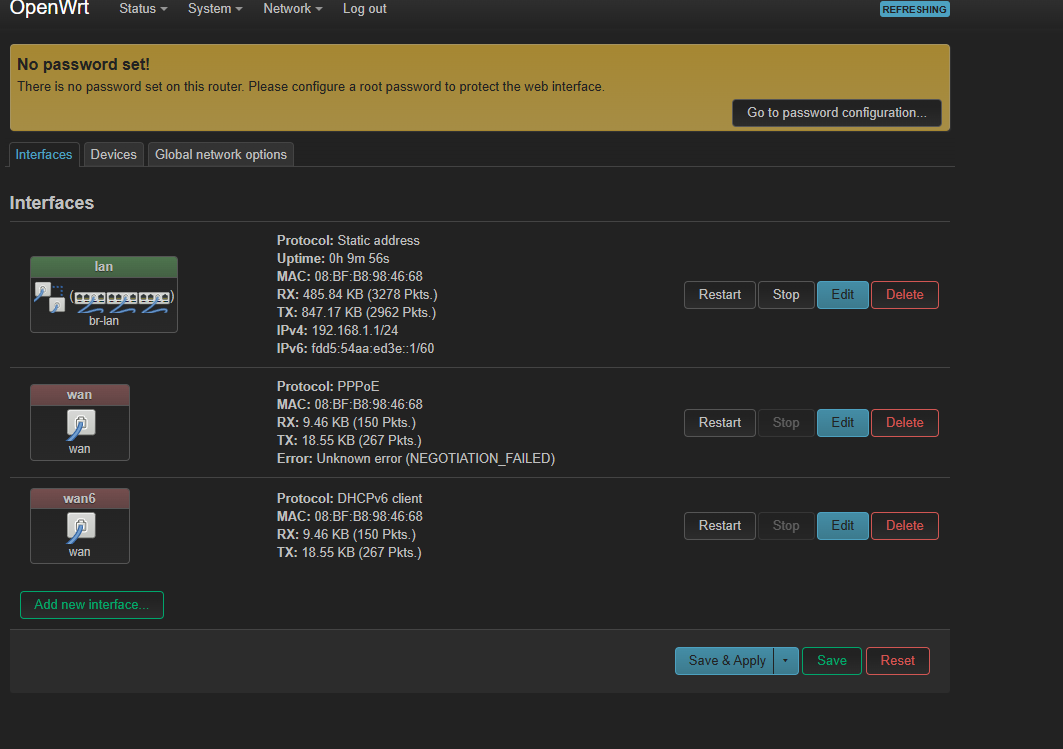Switch to the Interfaces tab

point(44,155)
